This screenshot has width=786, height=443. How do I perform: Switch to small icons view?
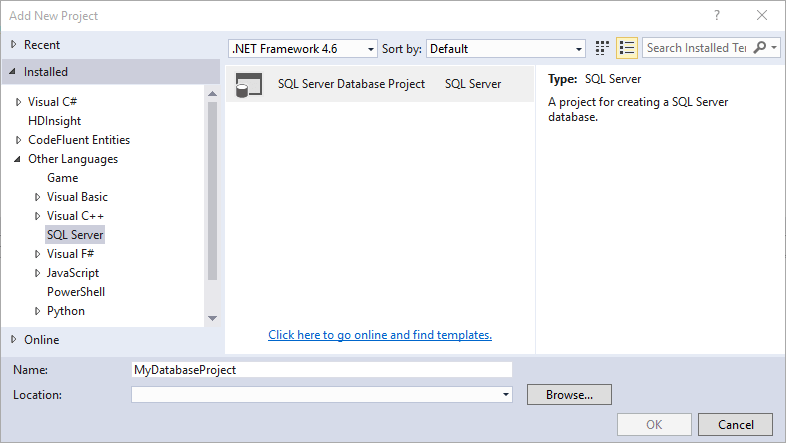[x=602, y=48]
